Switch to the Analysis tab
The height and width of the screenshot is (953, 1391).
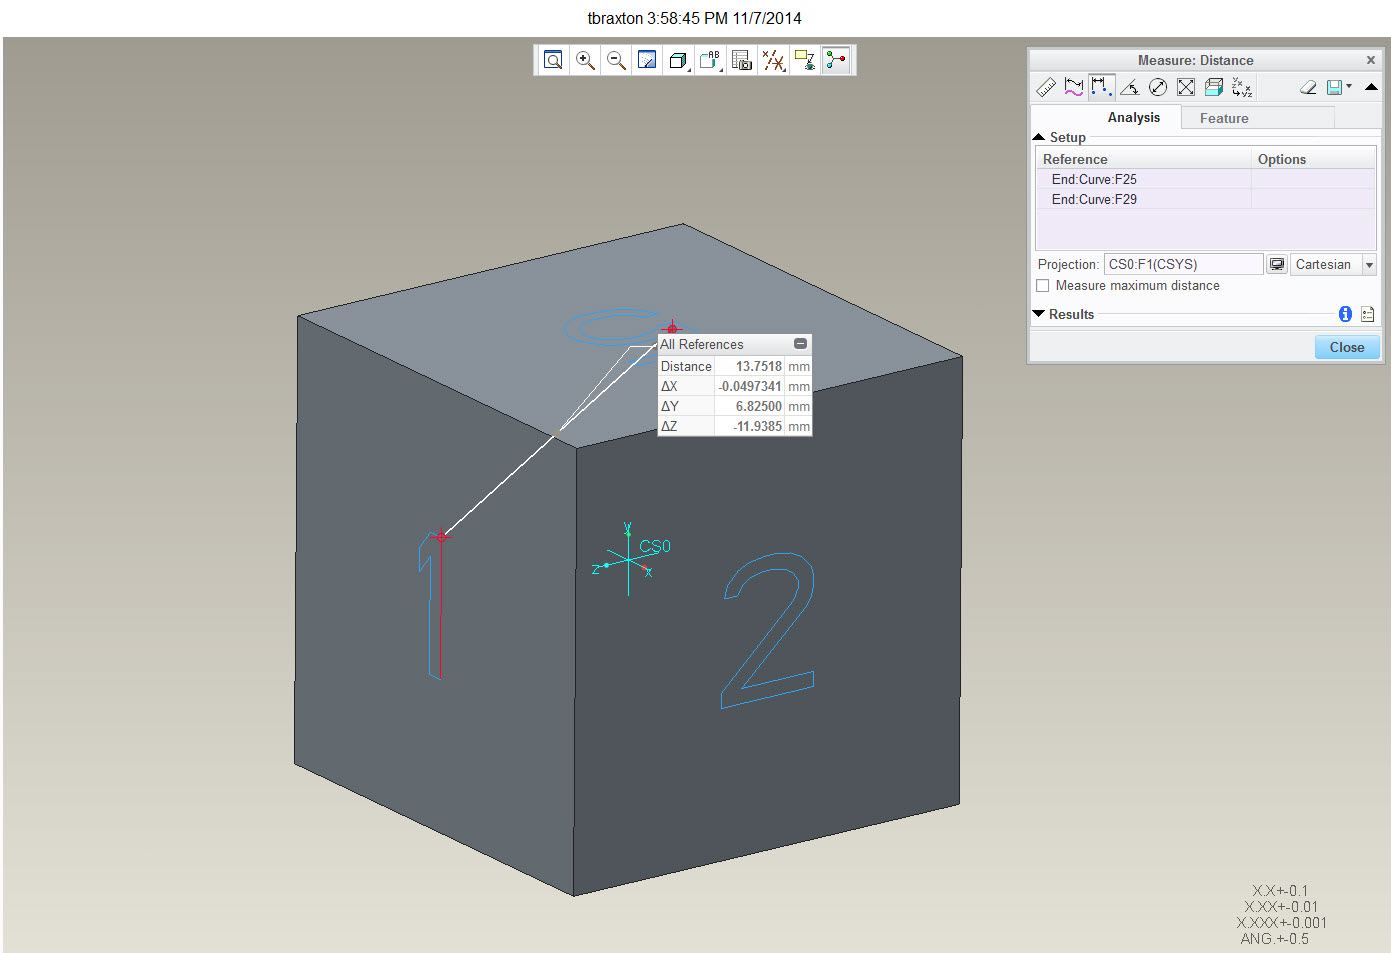1133,117
